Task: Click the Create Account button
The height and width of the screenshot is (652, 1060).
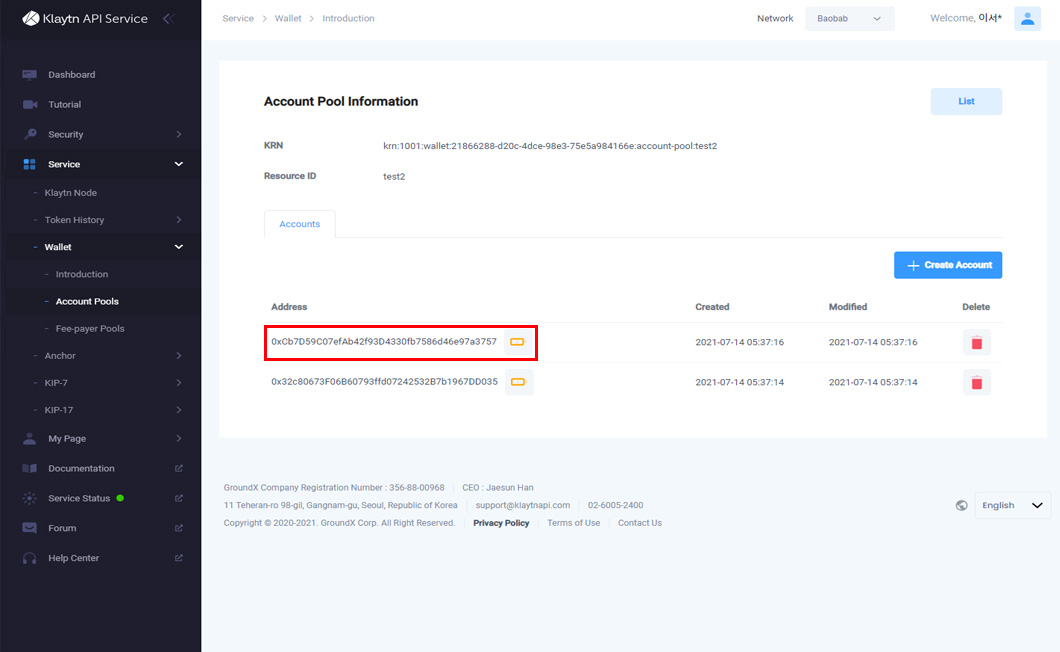Action: pos(948,265)
